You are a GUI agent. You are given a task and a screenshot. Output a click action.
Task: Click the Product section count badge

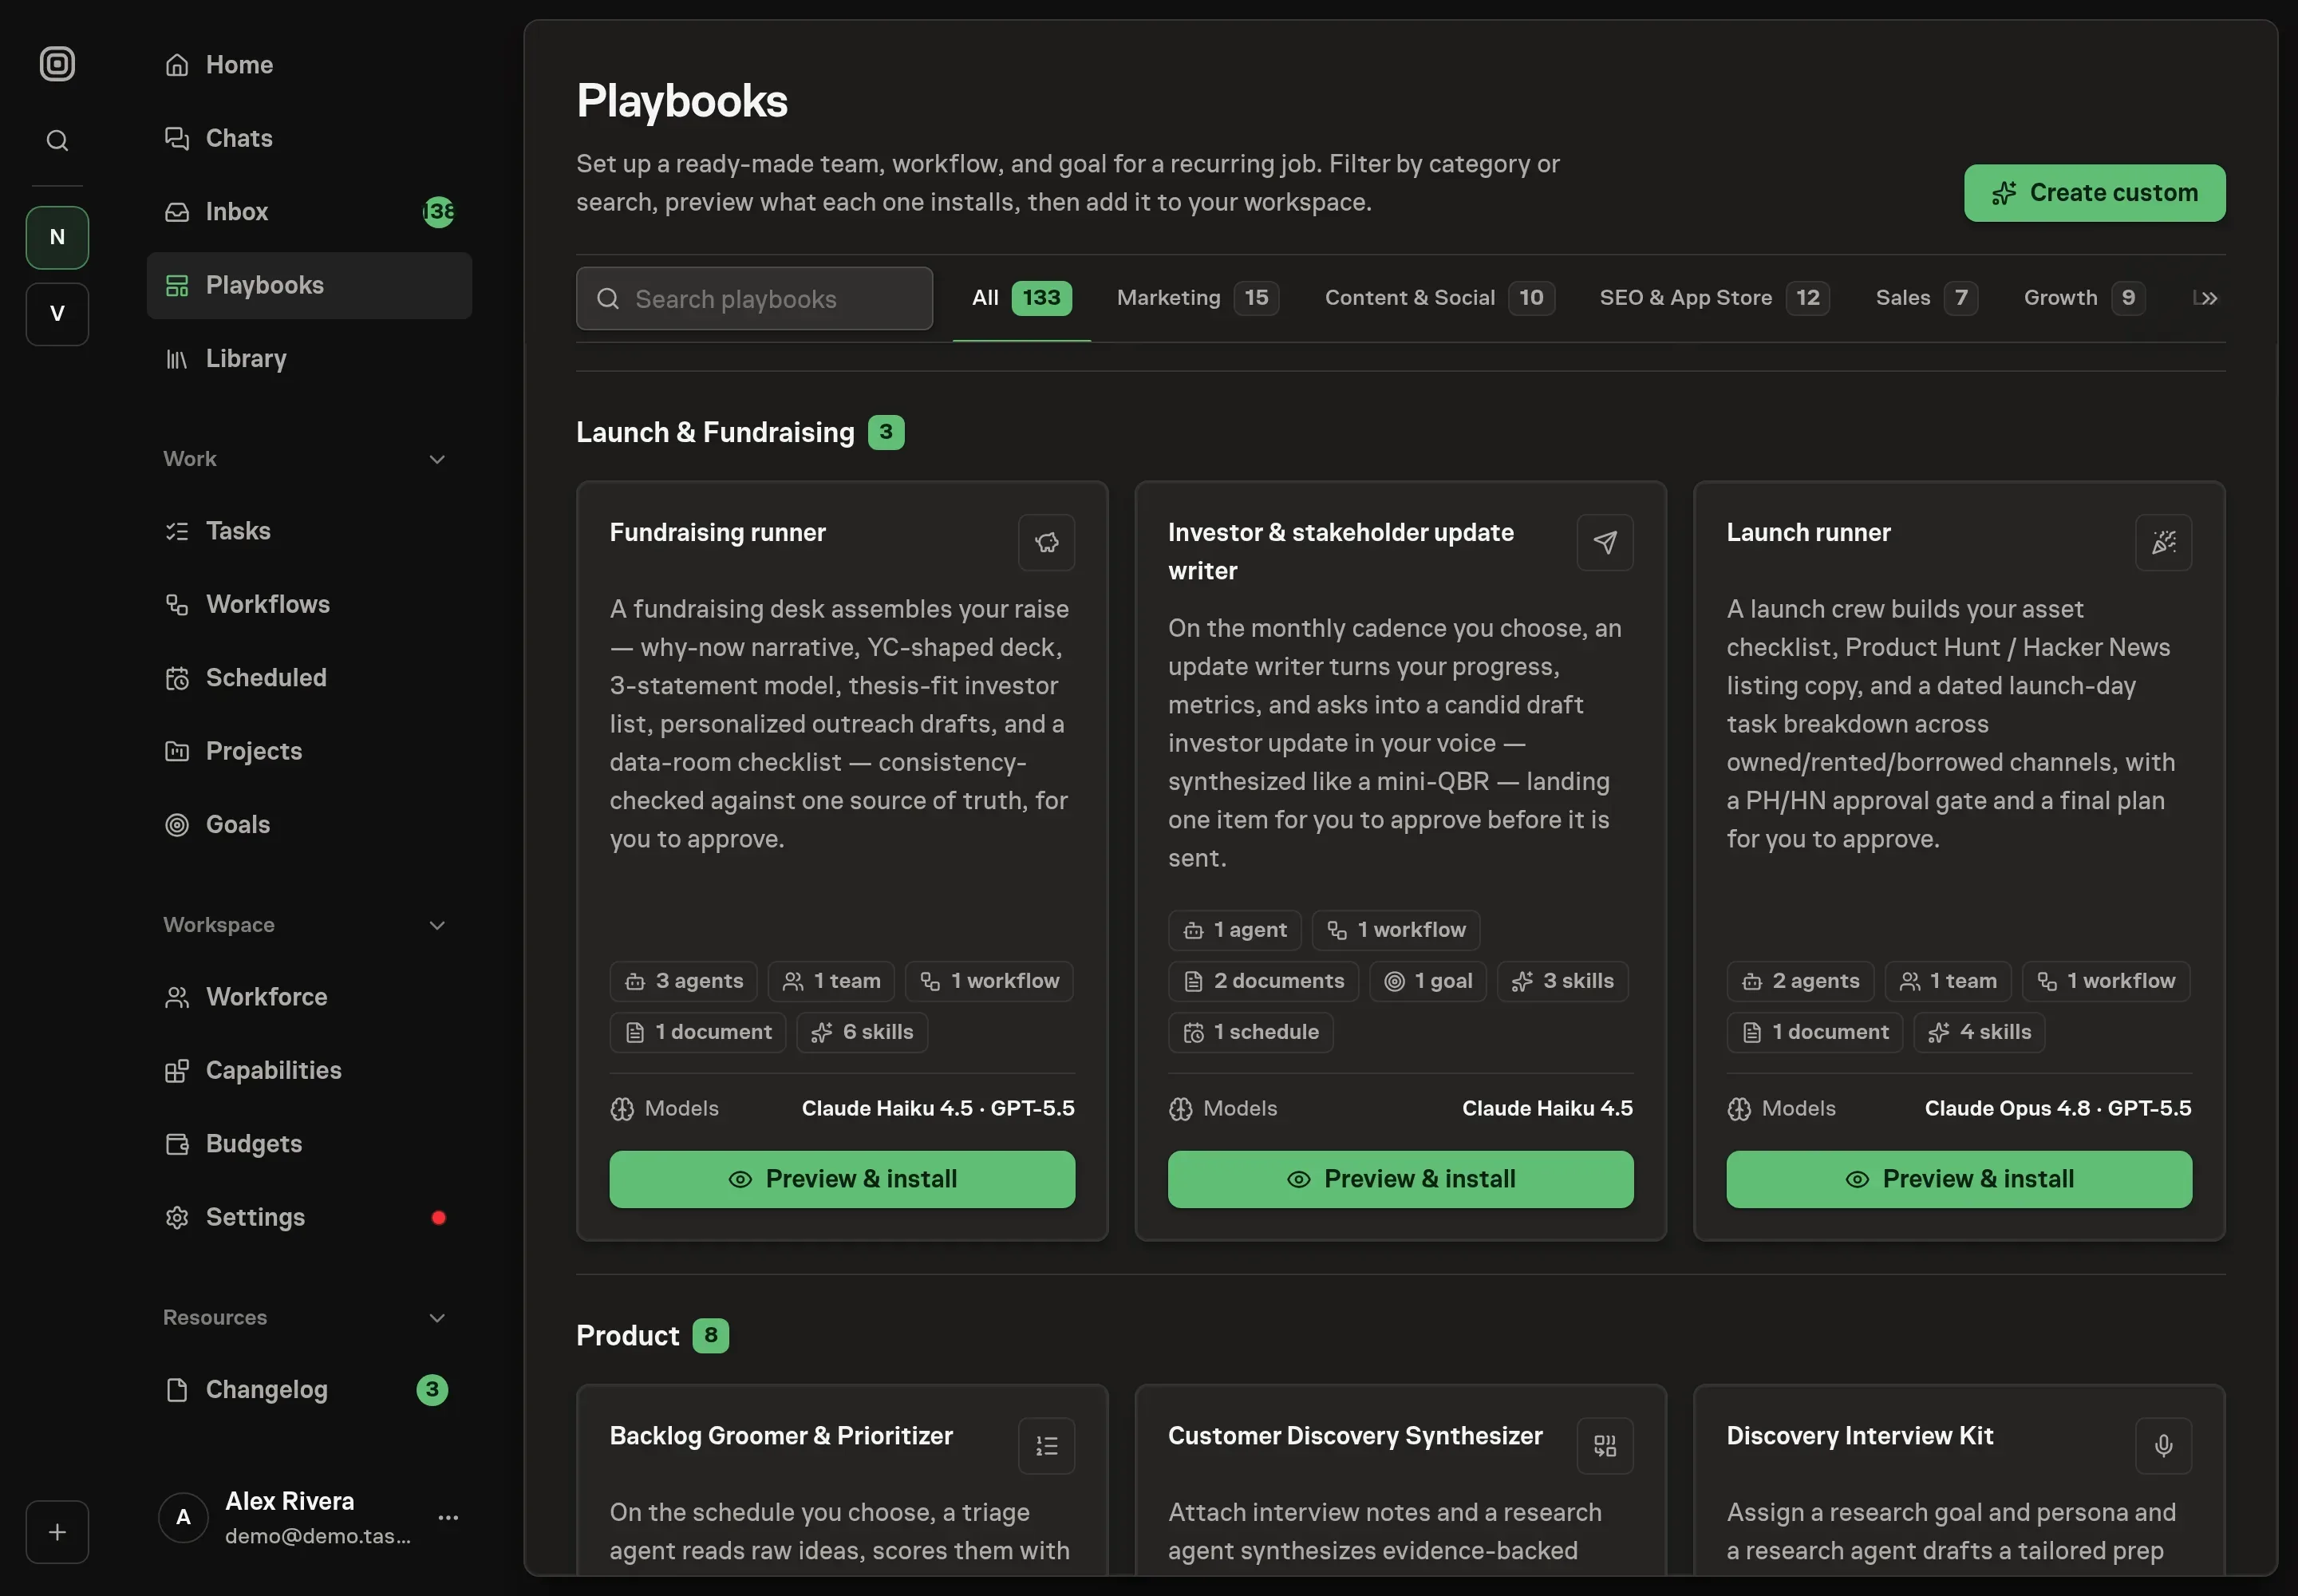pyautogui.click(x=711, y=1336)
